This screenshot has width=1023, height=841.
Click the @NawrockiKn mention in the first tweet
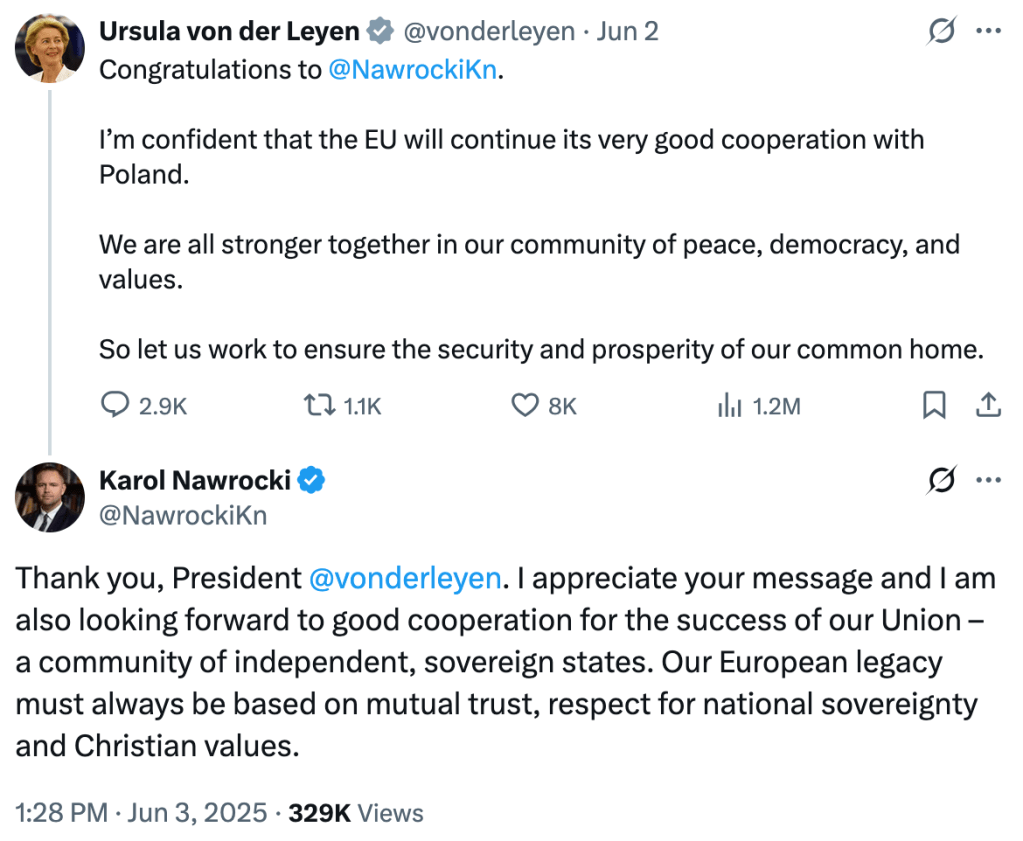point(412,71)
